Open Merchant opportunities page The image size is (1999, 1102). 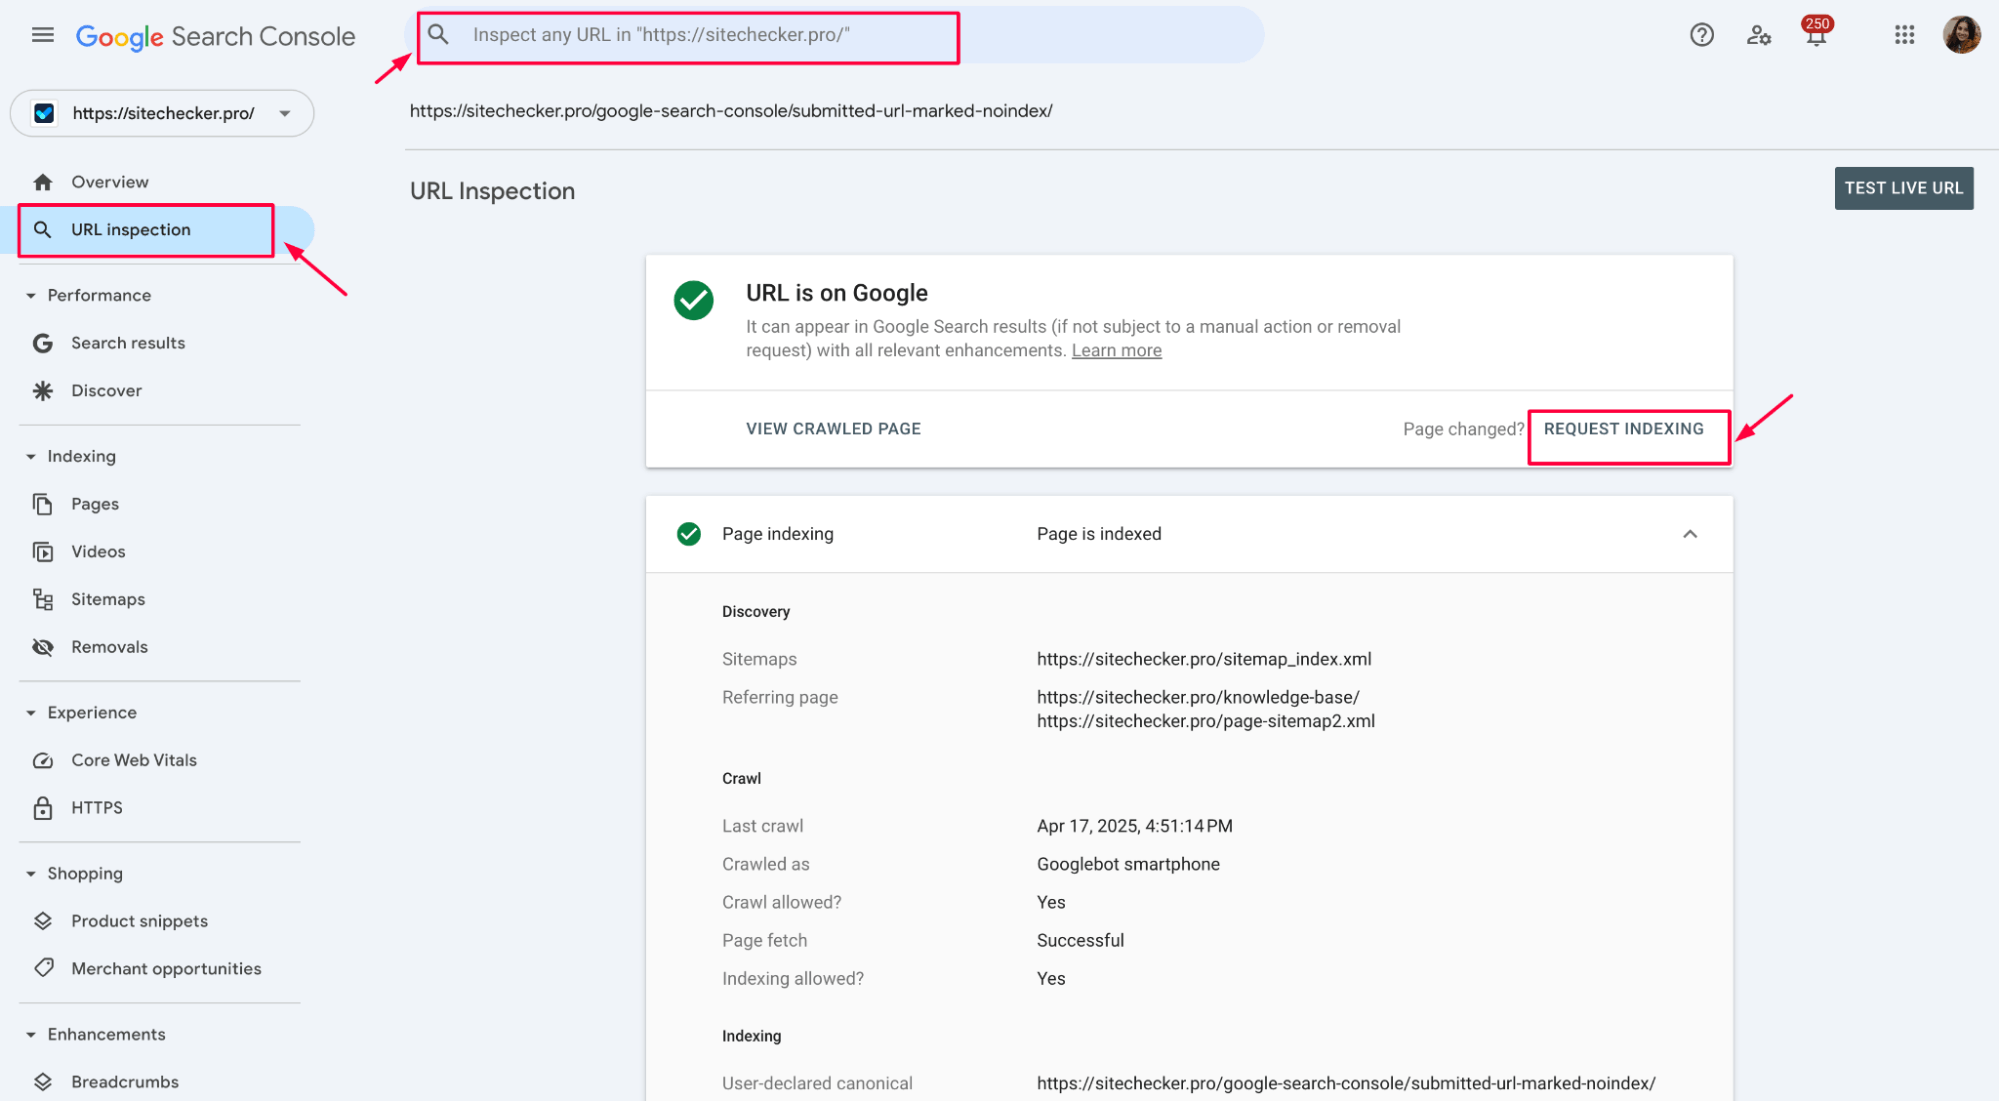pyautogui.click(x=166, y=968)
